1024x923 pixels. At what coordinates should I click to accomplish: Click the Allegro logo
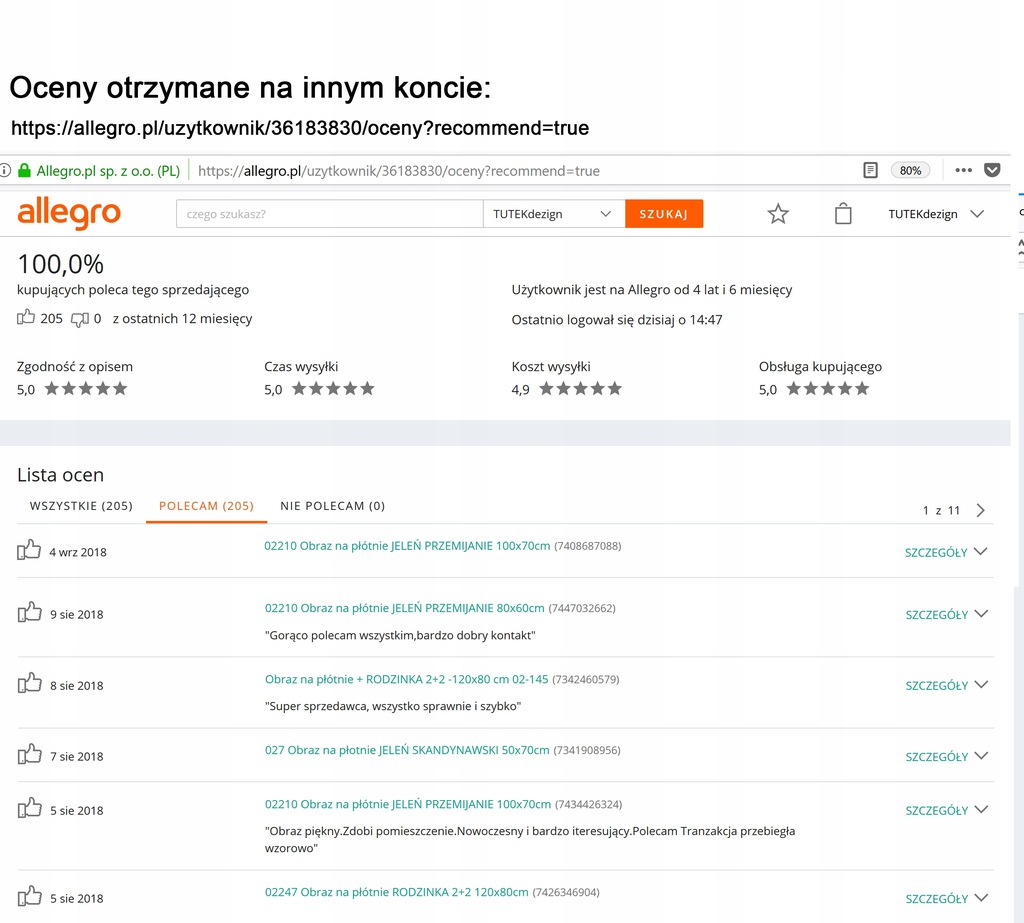pyautogui.click(x=69, y=214)
